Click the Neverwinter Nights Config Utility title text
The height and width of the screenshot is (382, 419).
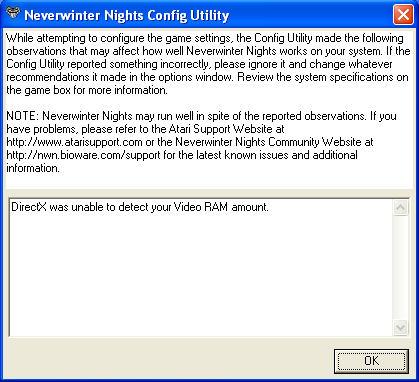tap(127, 15)
